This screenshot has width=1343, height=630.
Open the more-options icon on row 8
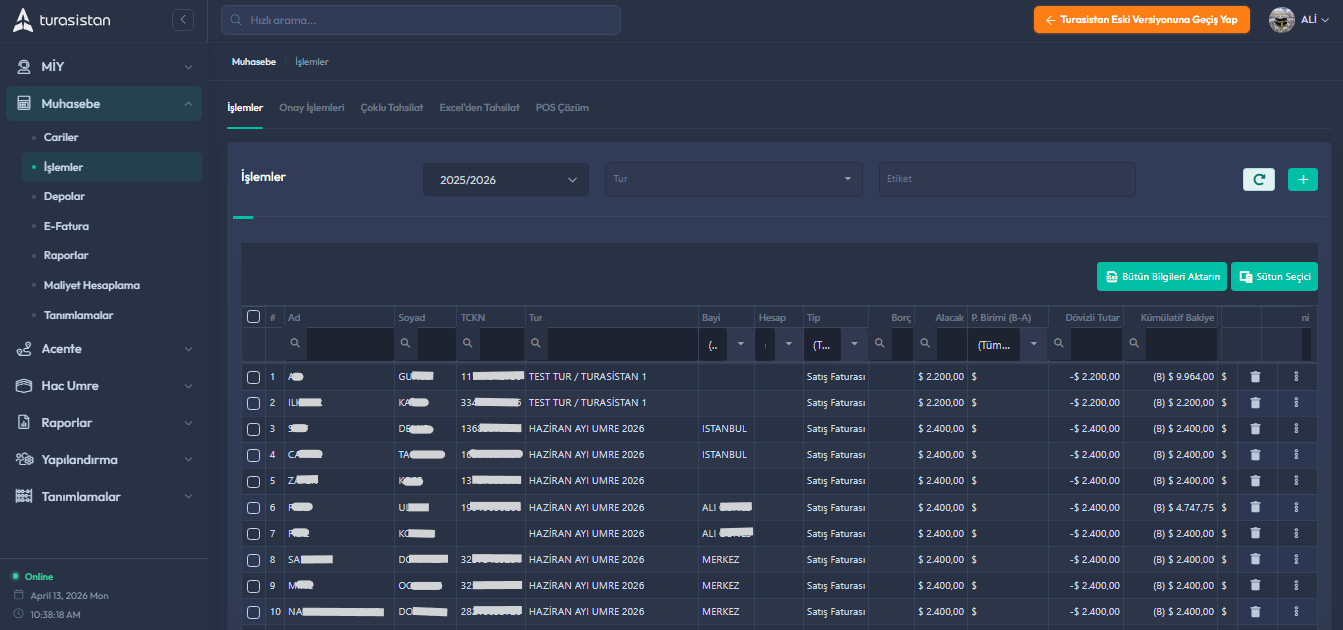click(1296, 559)
